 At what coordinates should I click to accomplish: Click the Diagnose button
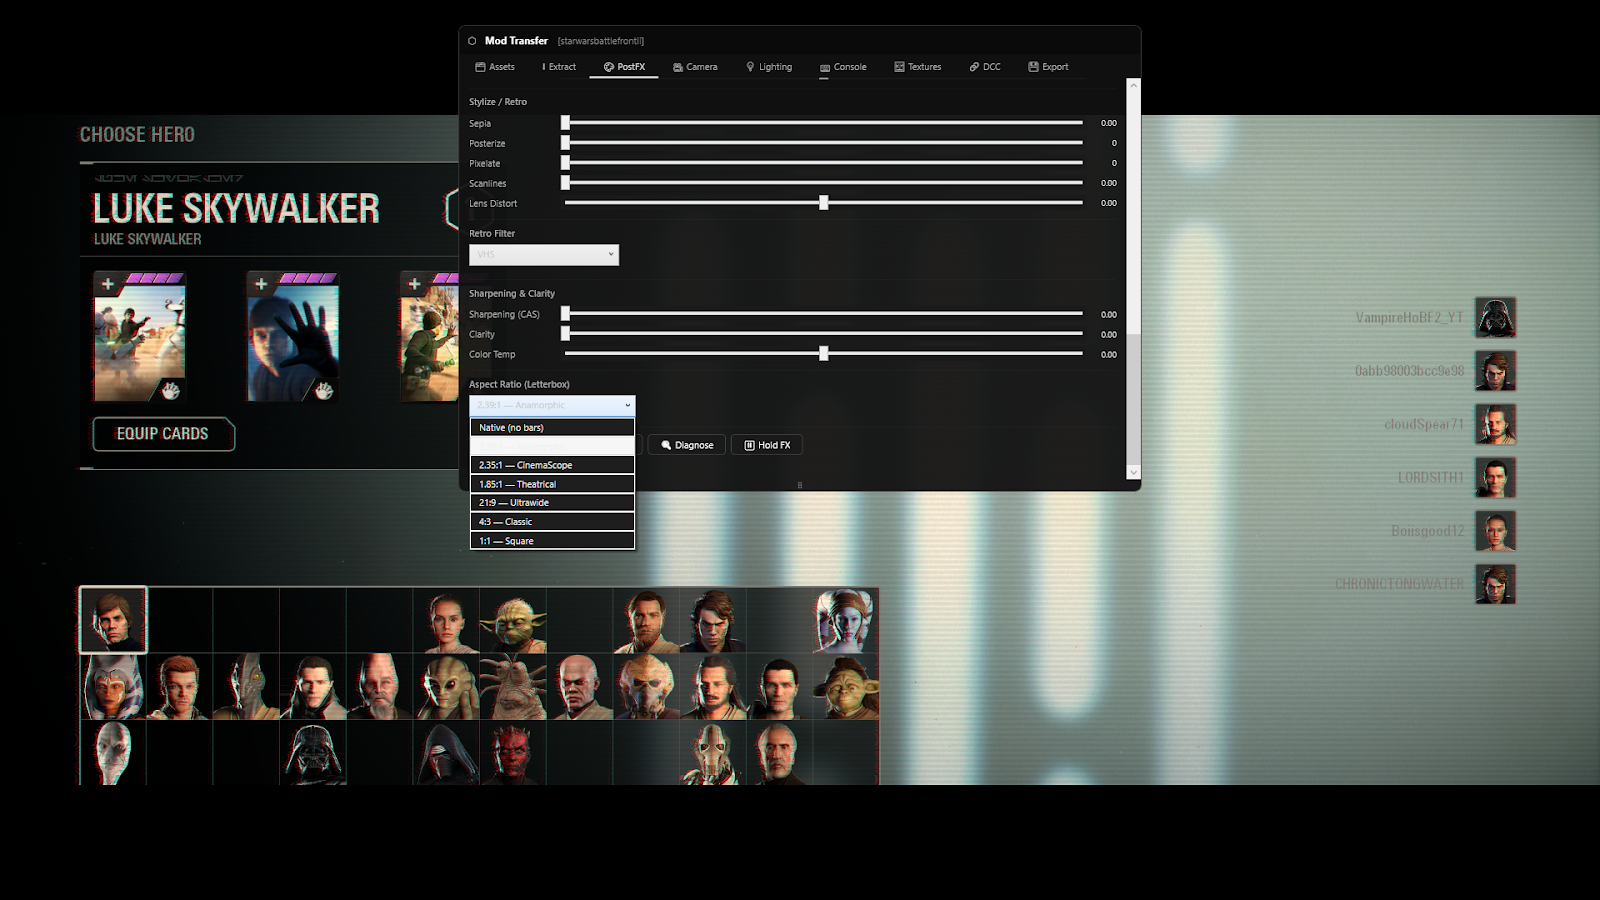click(686, 445)
